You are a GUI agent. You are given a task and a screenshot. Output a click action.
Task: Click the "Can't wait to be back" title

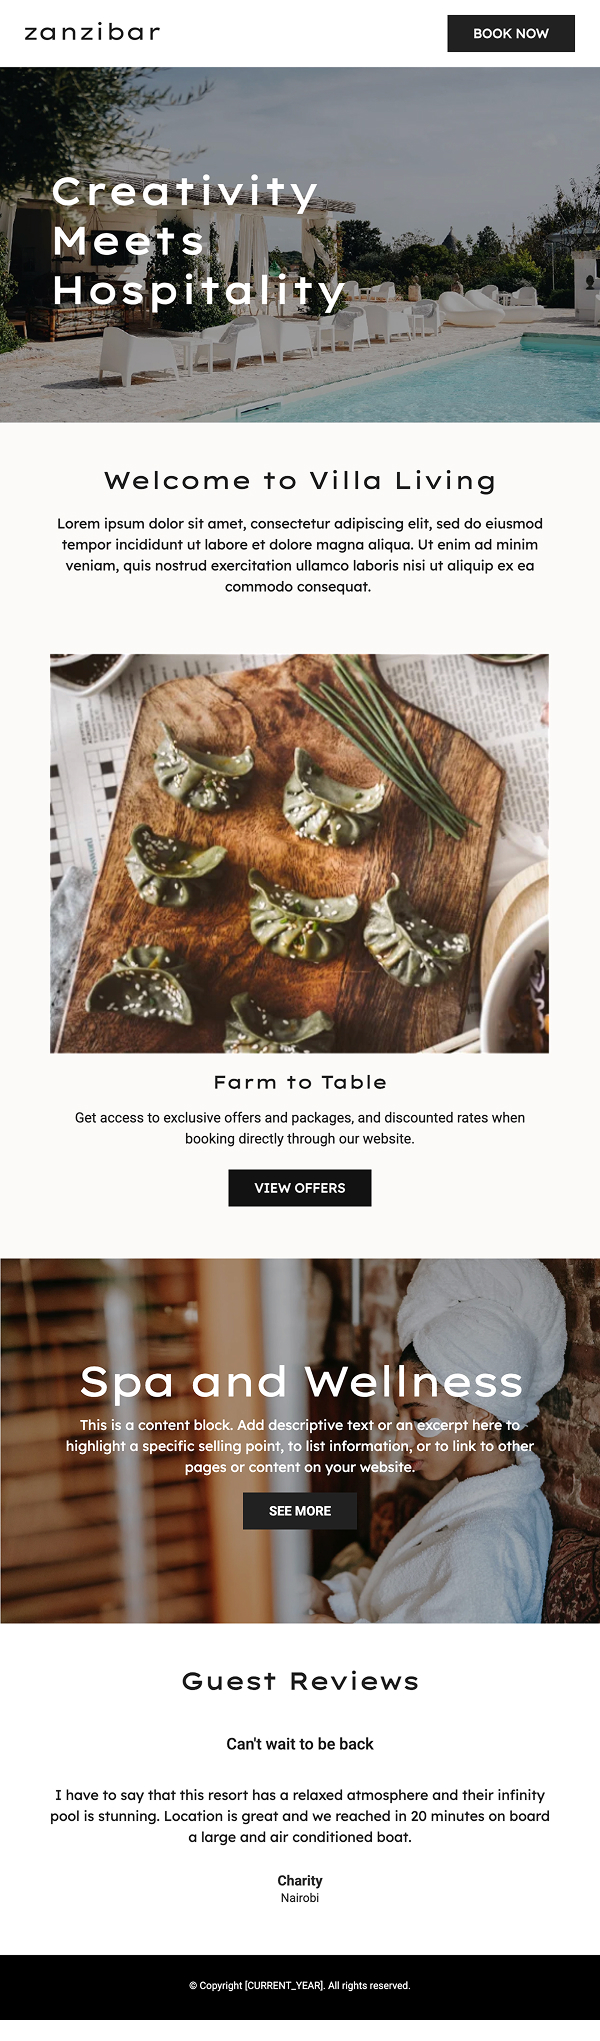300,1744
